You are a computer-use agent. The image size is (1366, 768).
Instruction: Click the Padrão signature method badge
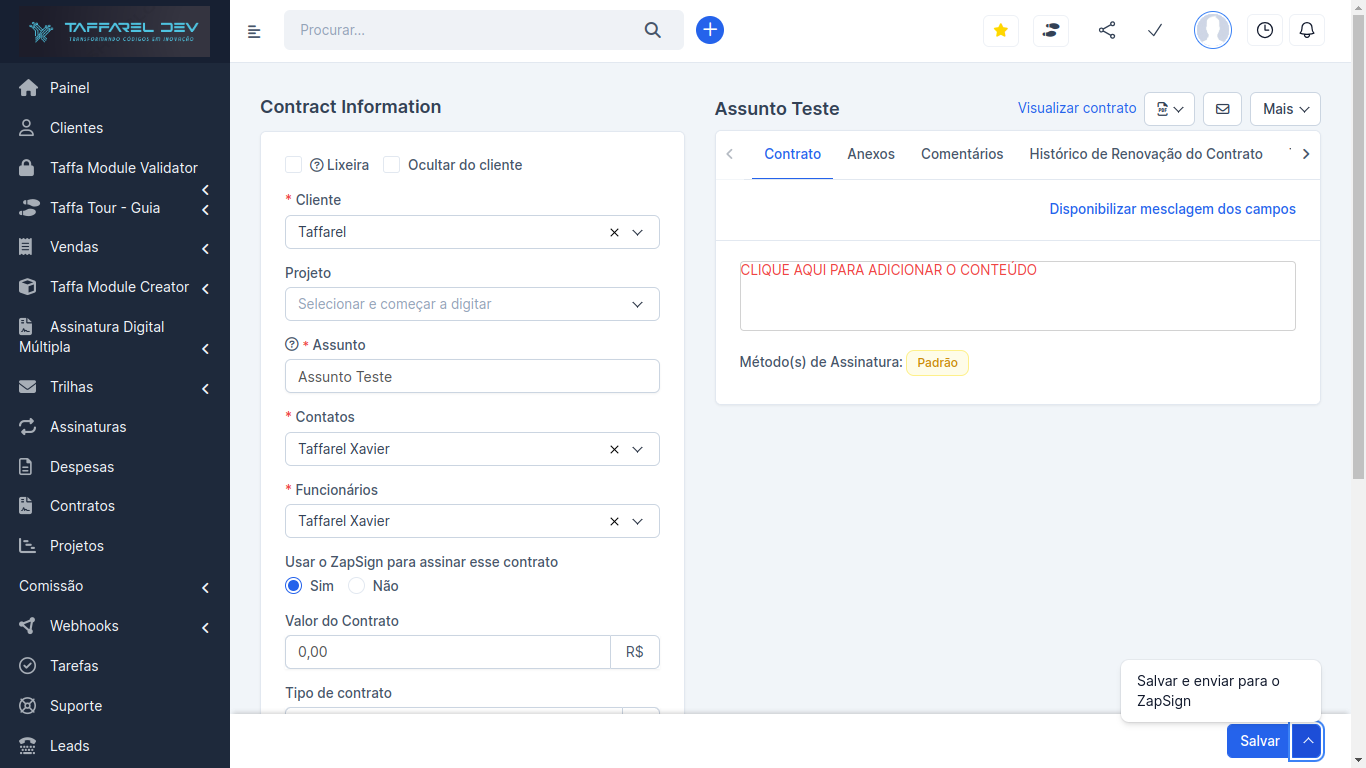pyautogui.click(x=937, y=362)
